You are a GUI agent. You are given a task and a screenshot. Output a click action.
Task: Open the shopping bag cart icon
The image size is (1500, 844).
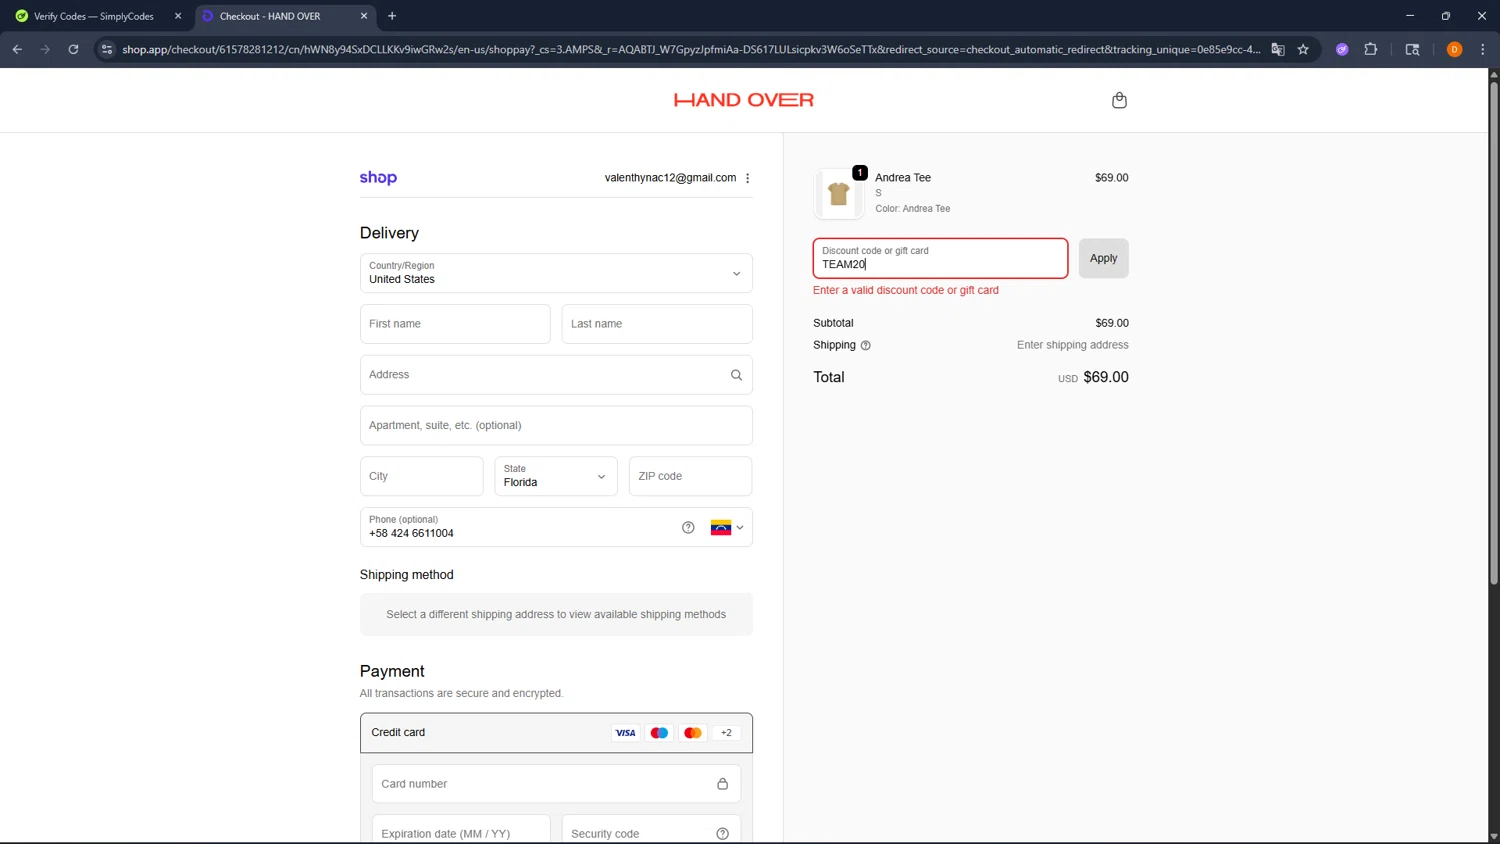pyautogui.click(x=1119, y=100)
